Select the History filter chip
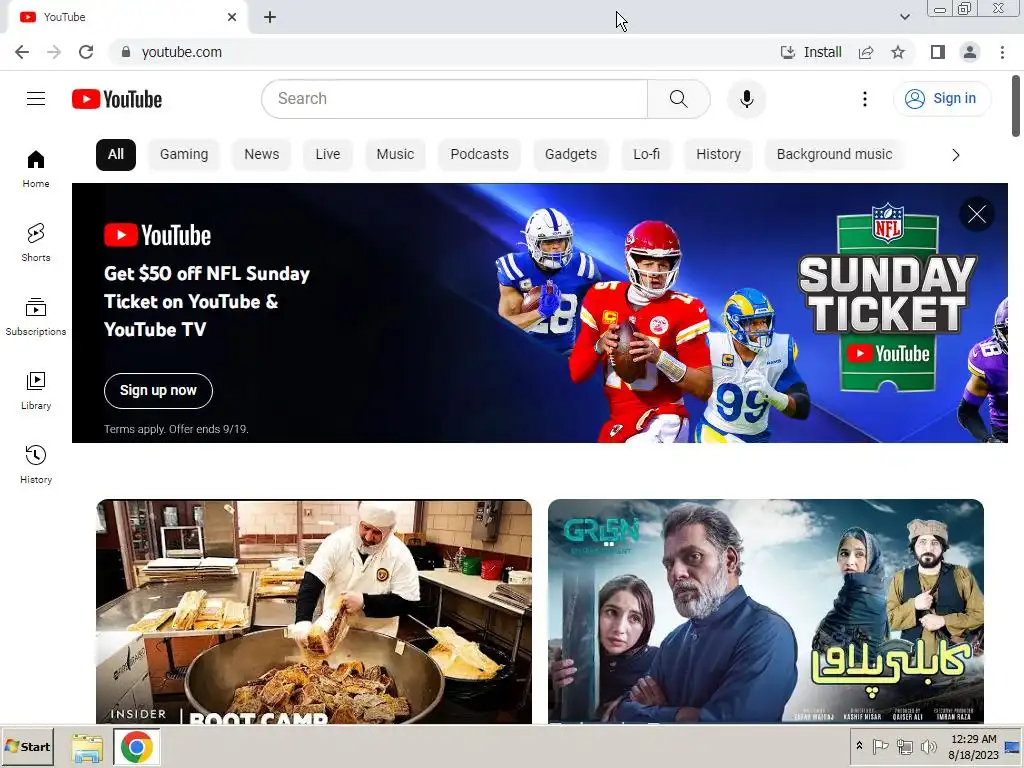Image resolution: width=1024 pixels, height=768 pixels. tap(718, 155)
